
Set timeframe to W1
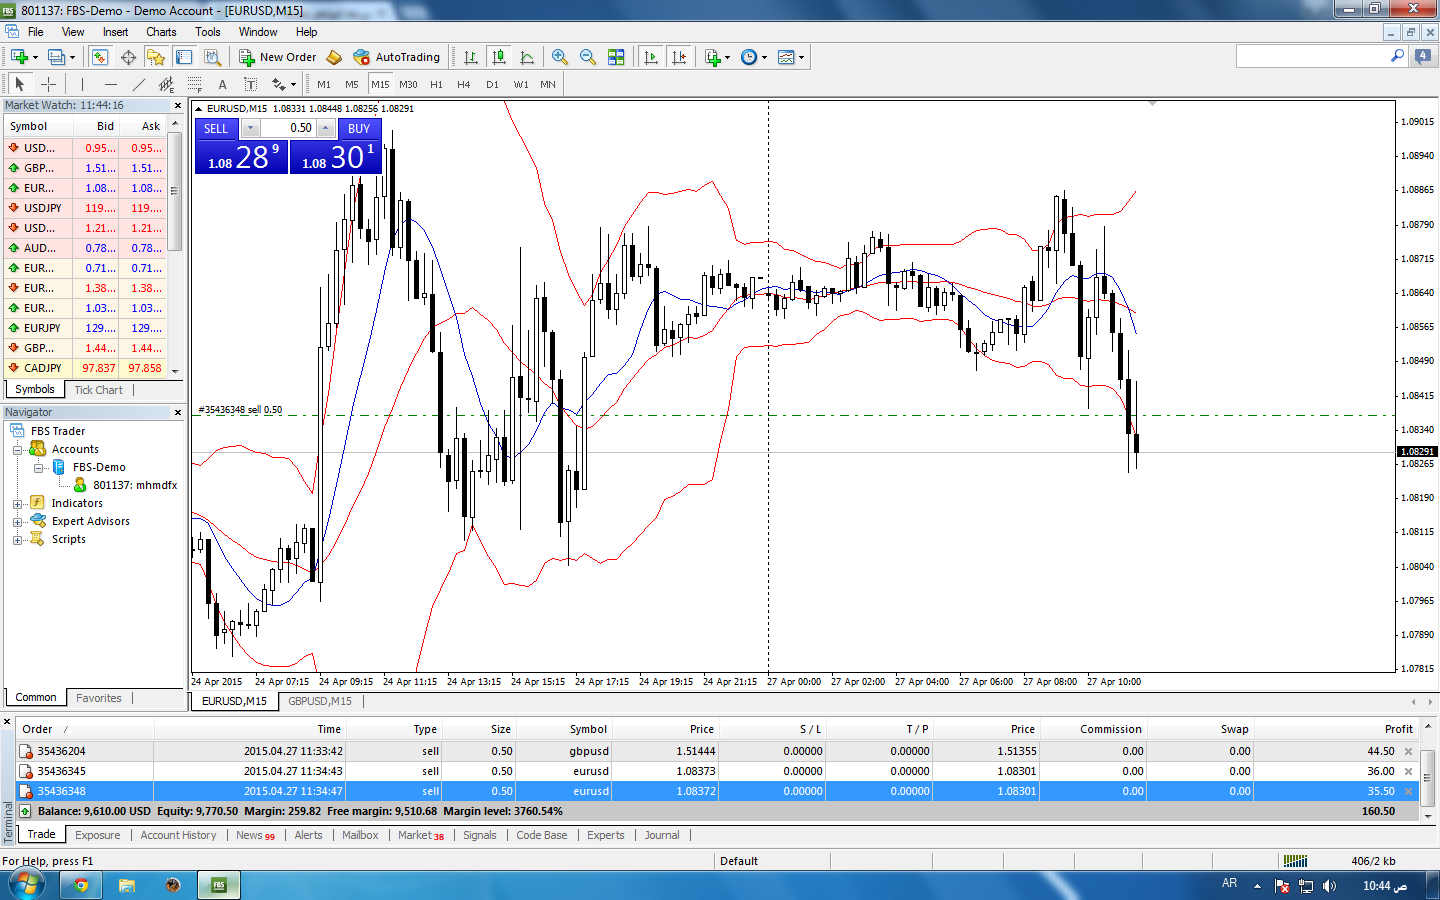coord(521,84)
